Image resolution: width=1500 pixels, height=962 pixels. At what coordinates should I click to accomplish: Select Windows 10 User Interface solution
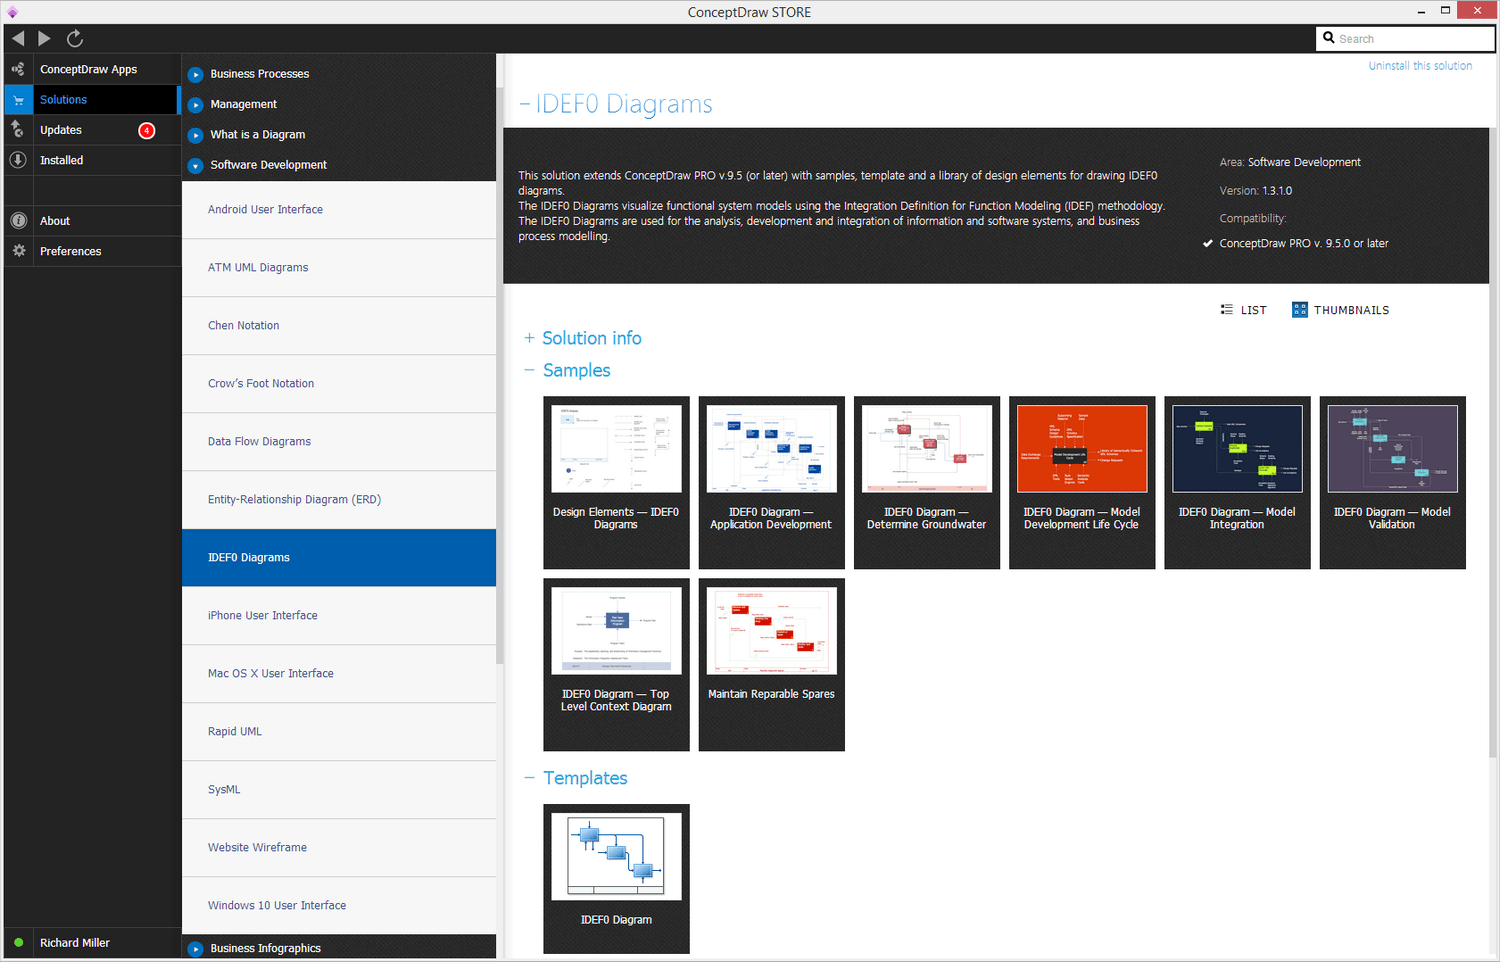(x=339, y=906)
